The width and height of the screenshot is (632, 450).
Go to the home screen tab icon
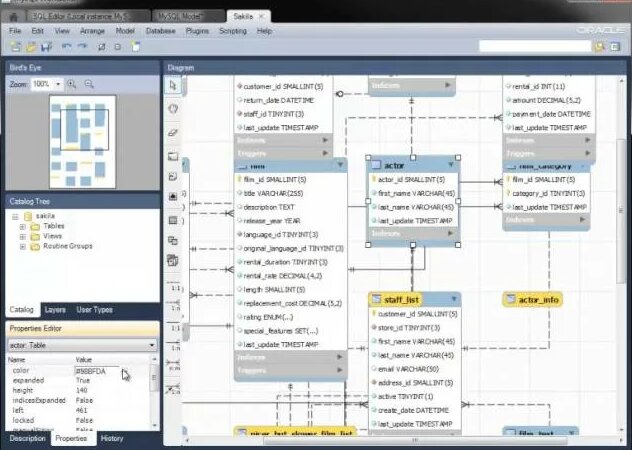click(14, 17)
